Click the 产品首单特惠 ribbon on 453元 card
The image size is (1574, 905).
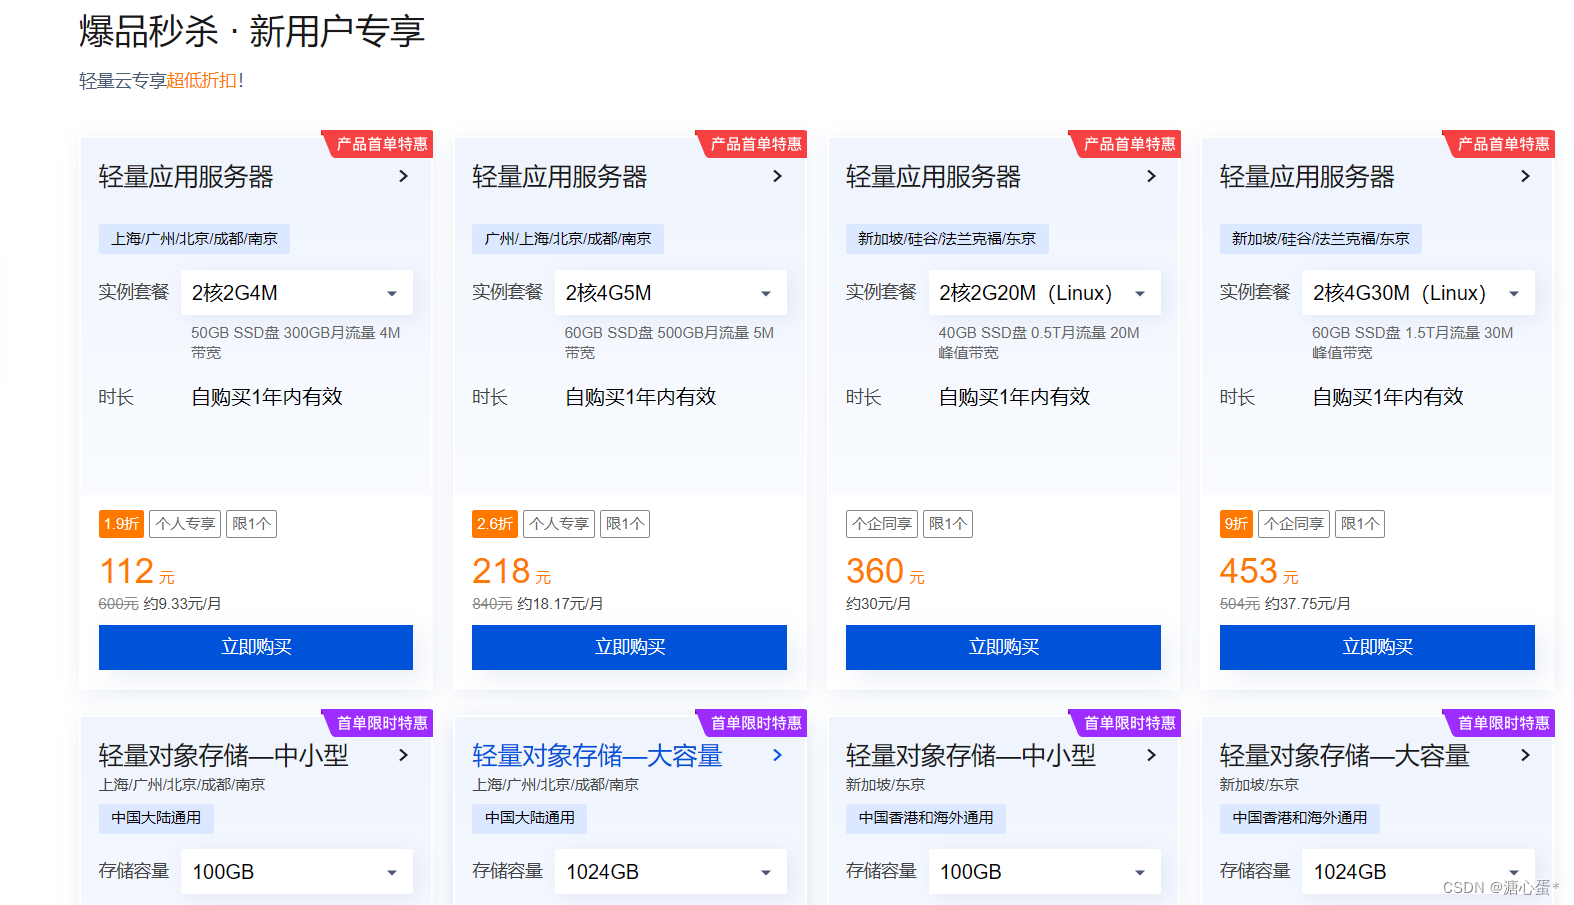1499,144
